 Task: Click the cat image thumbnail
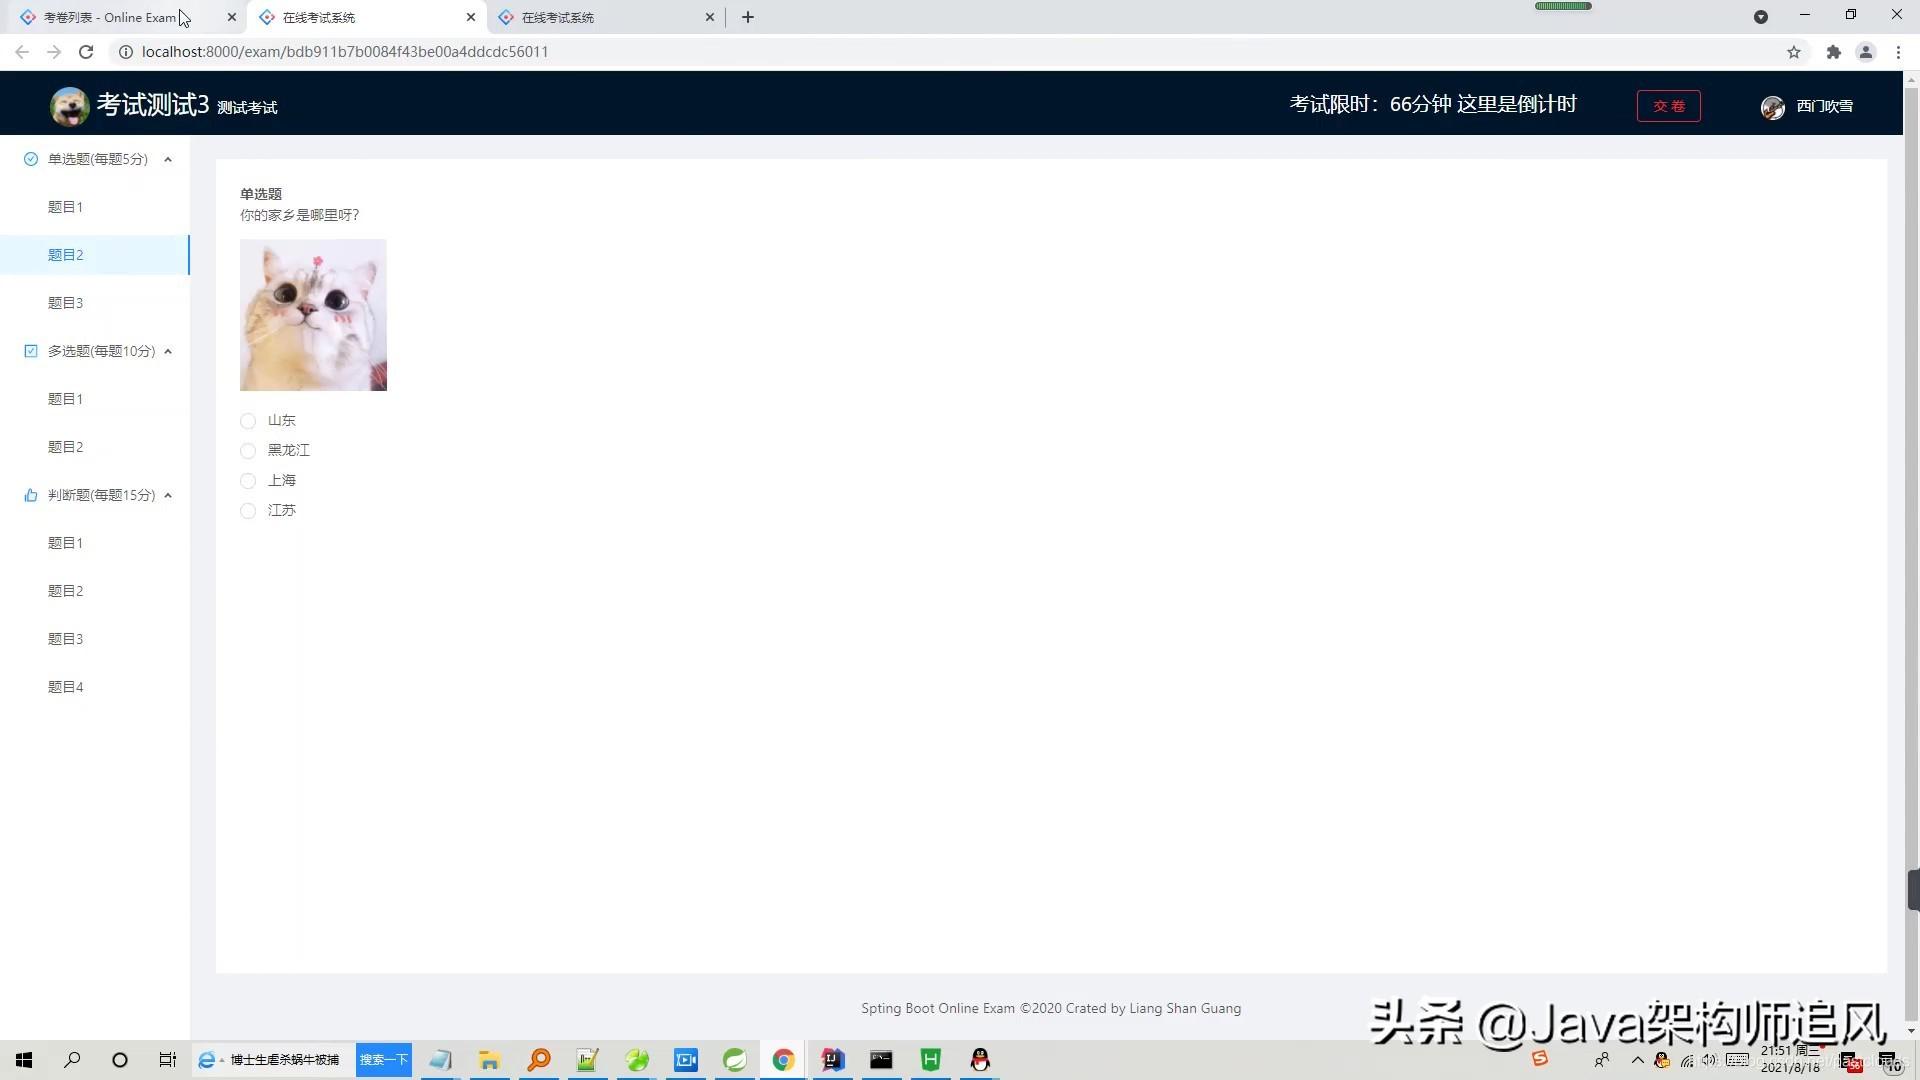(313, 315)
